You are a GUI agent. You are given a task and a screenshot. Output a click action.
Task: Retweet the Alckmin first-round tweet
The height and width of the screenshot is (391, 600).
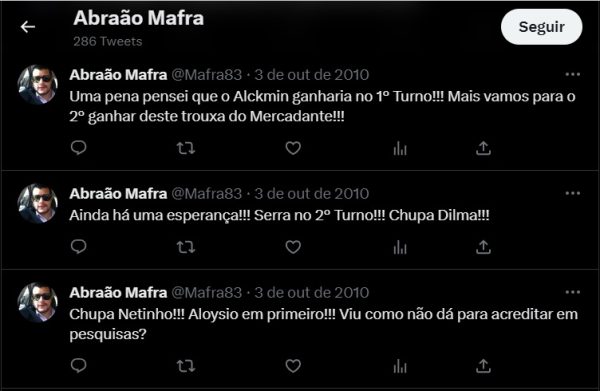click(x=186, y=148)
